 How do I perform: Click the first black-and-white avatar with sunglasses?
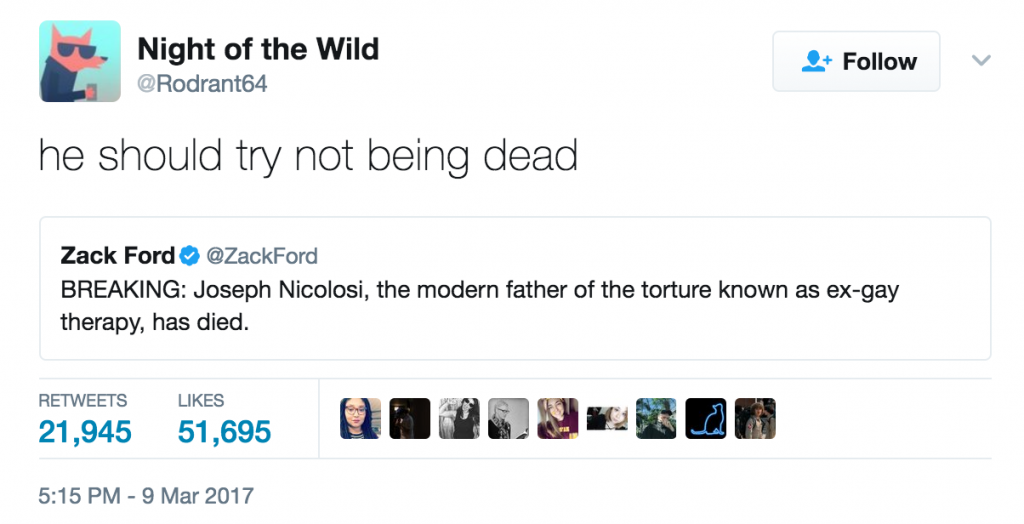[x=459, y=419]
